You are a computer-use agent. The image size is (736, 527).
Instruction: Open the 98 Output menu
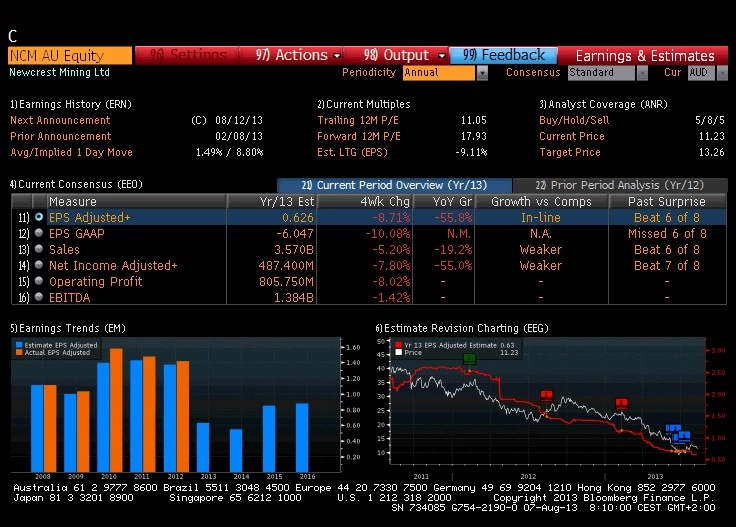396,55
